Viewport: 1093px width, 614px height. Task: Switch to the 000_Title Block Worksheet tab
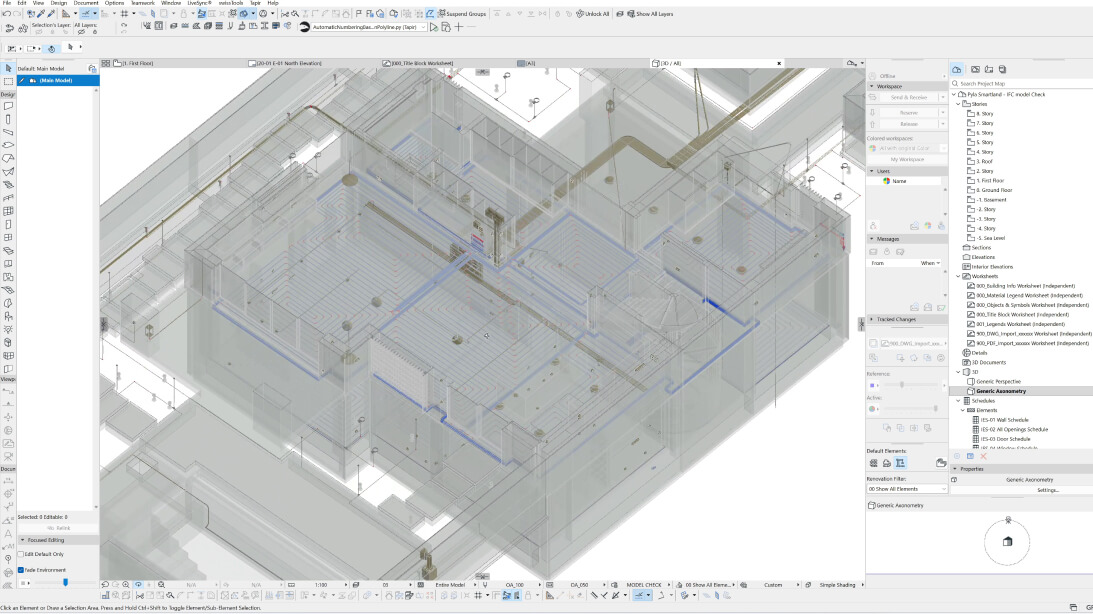[422, 63]
